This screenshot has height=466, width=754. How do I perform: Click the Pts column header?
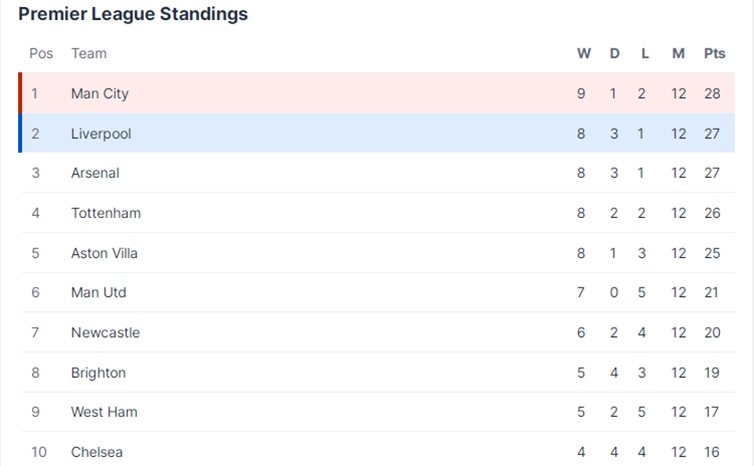coord(714,53)
